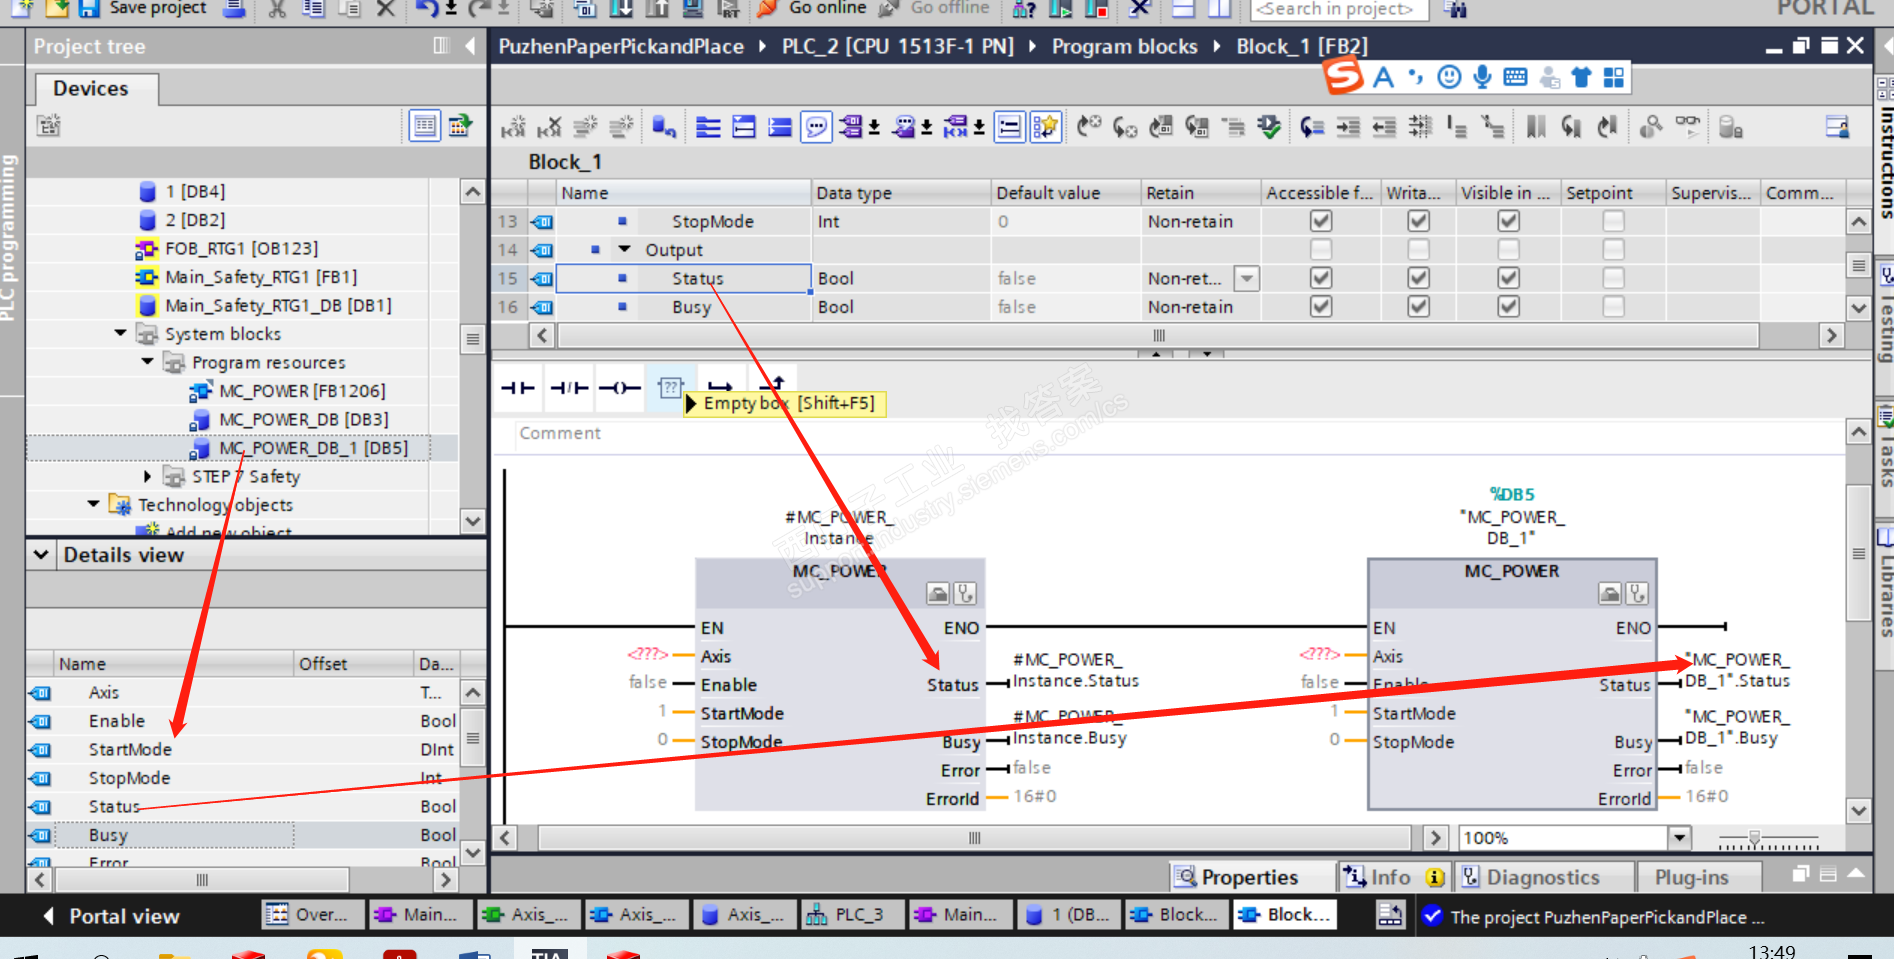Image resolution: width=1894 pixels, height=959 pixels.
Task: Click the block interface icon at toolbar right end
Action: pos(1837,127)
